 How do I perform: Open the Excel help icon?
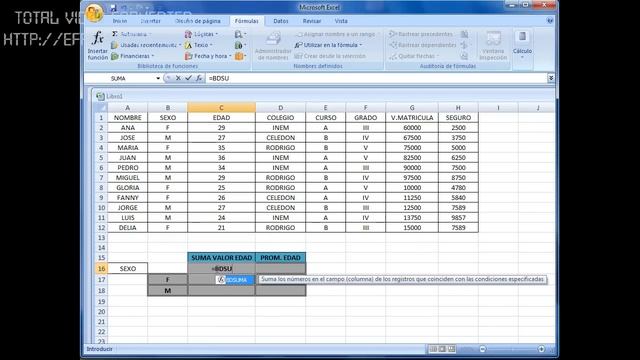pyautogui.click(x=550, y=21)
